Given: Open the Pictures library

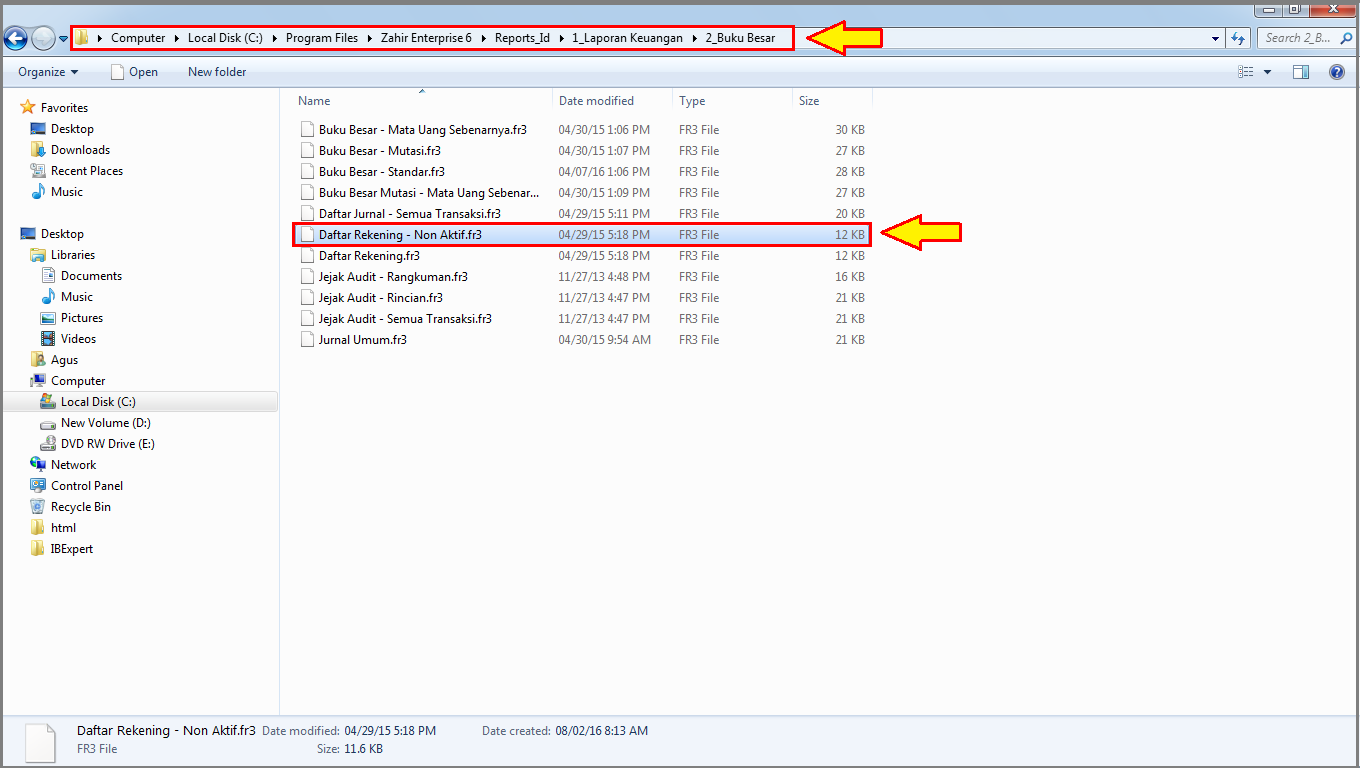Looking at the screenshot, I should point(82,318).
